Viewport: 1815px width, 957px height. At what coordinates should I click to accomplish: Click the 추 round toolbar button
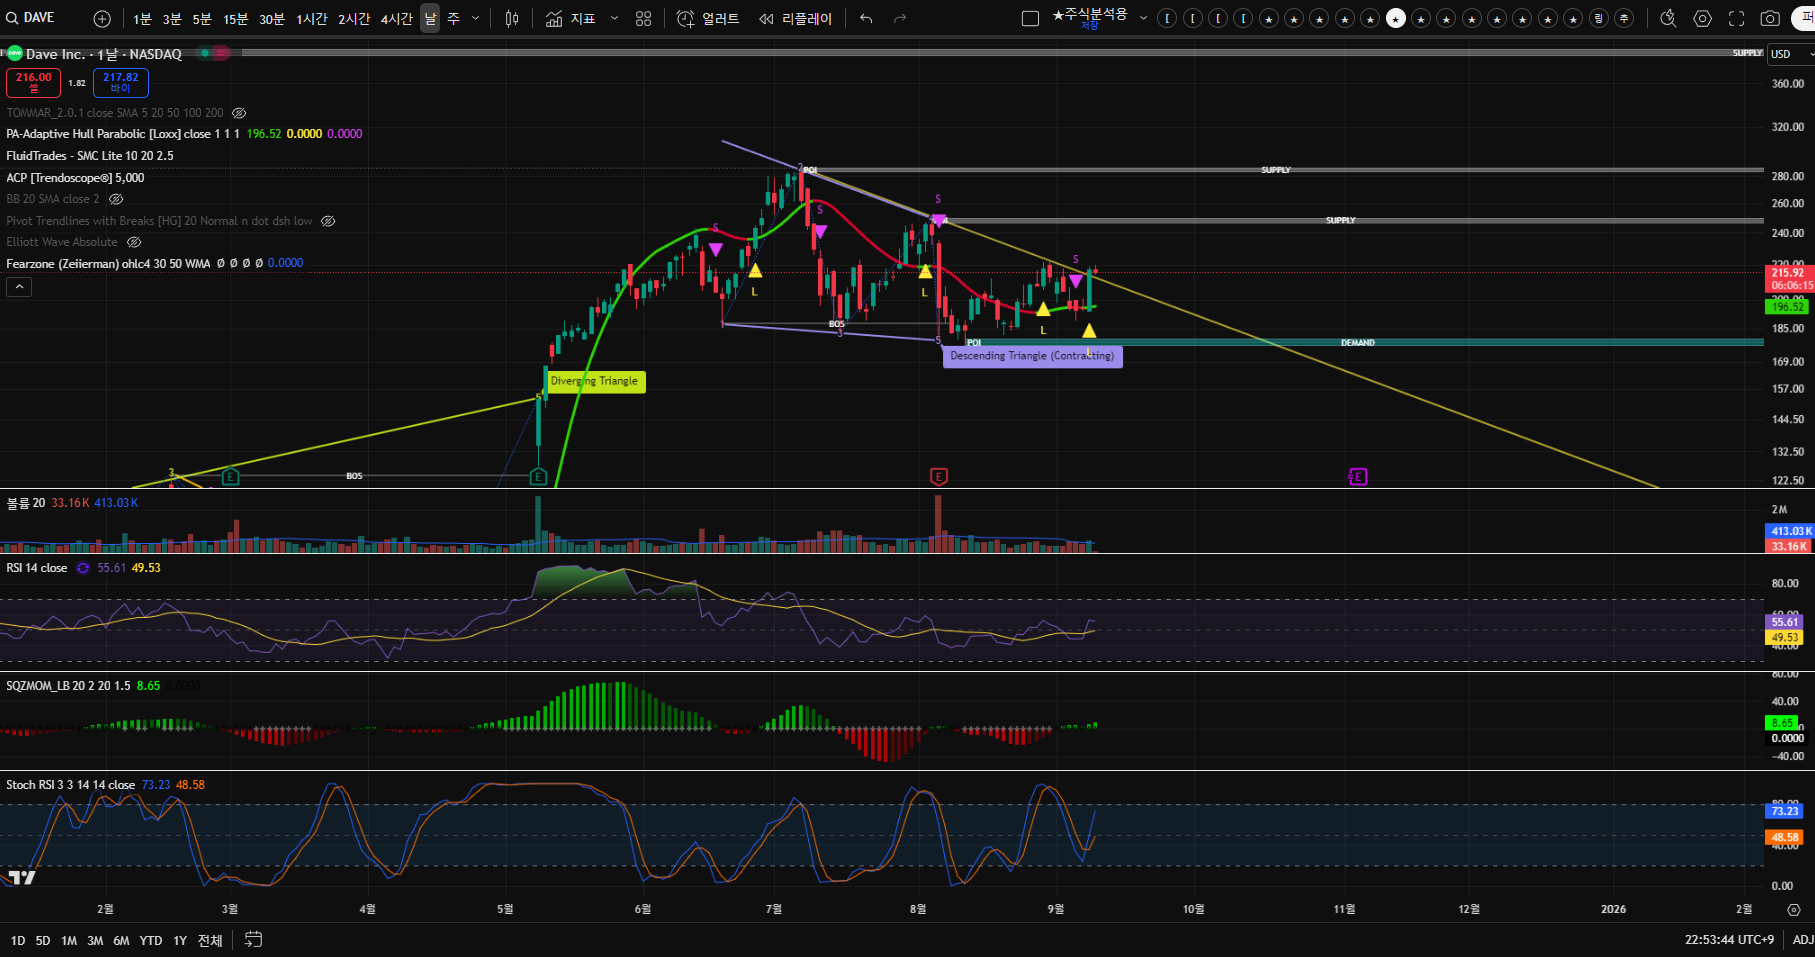pos(1624,18)
